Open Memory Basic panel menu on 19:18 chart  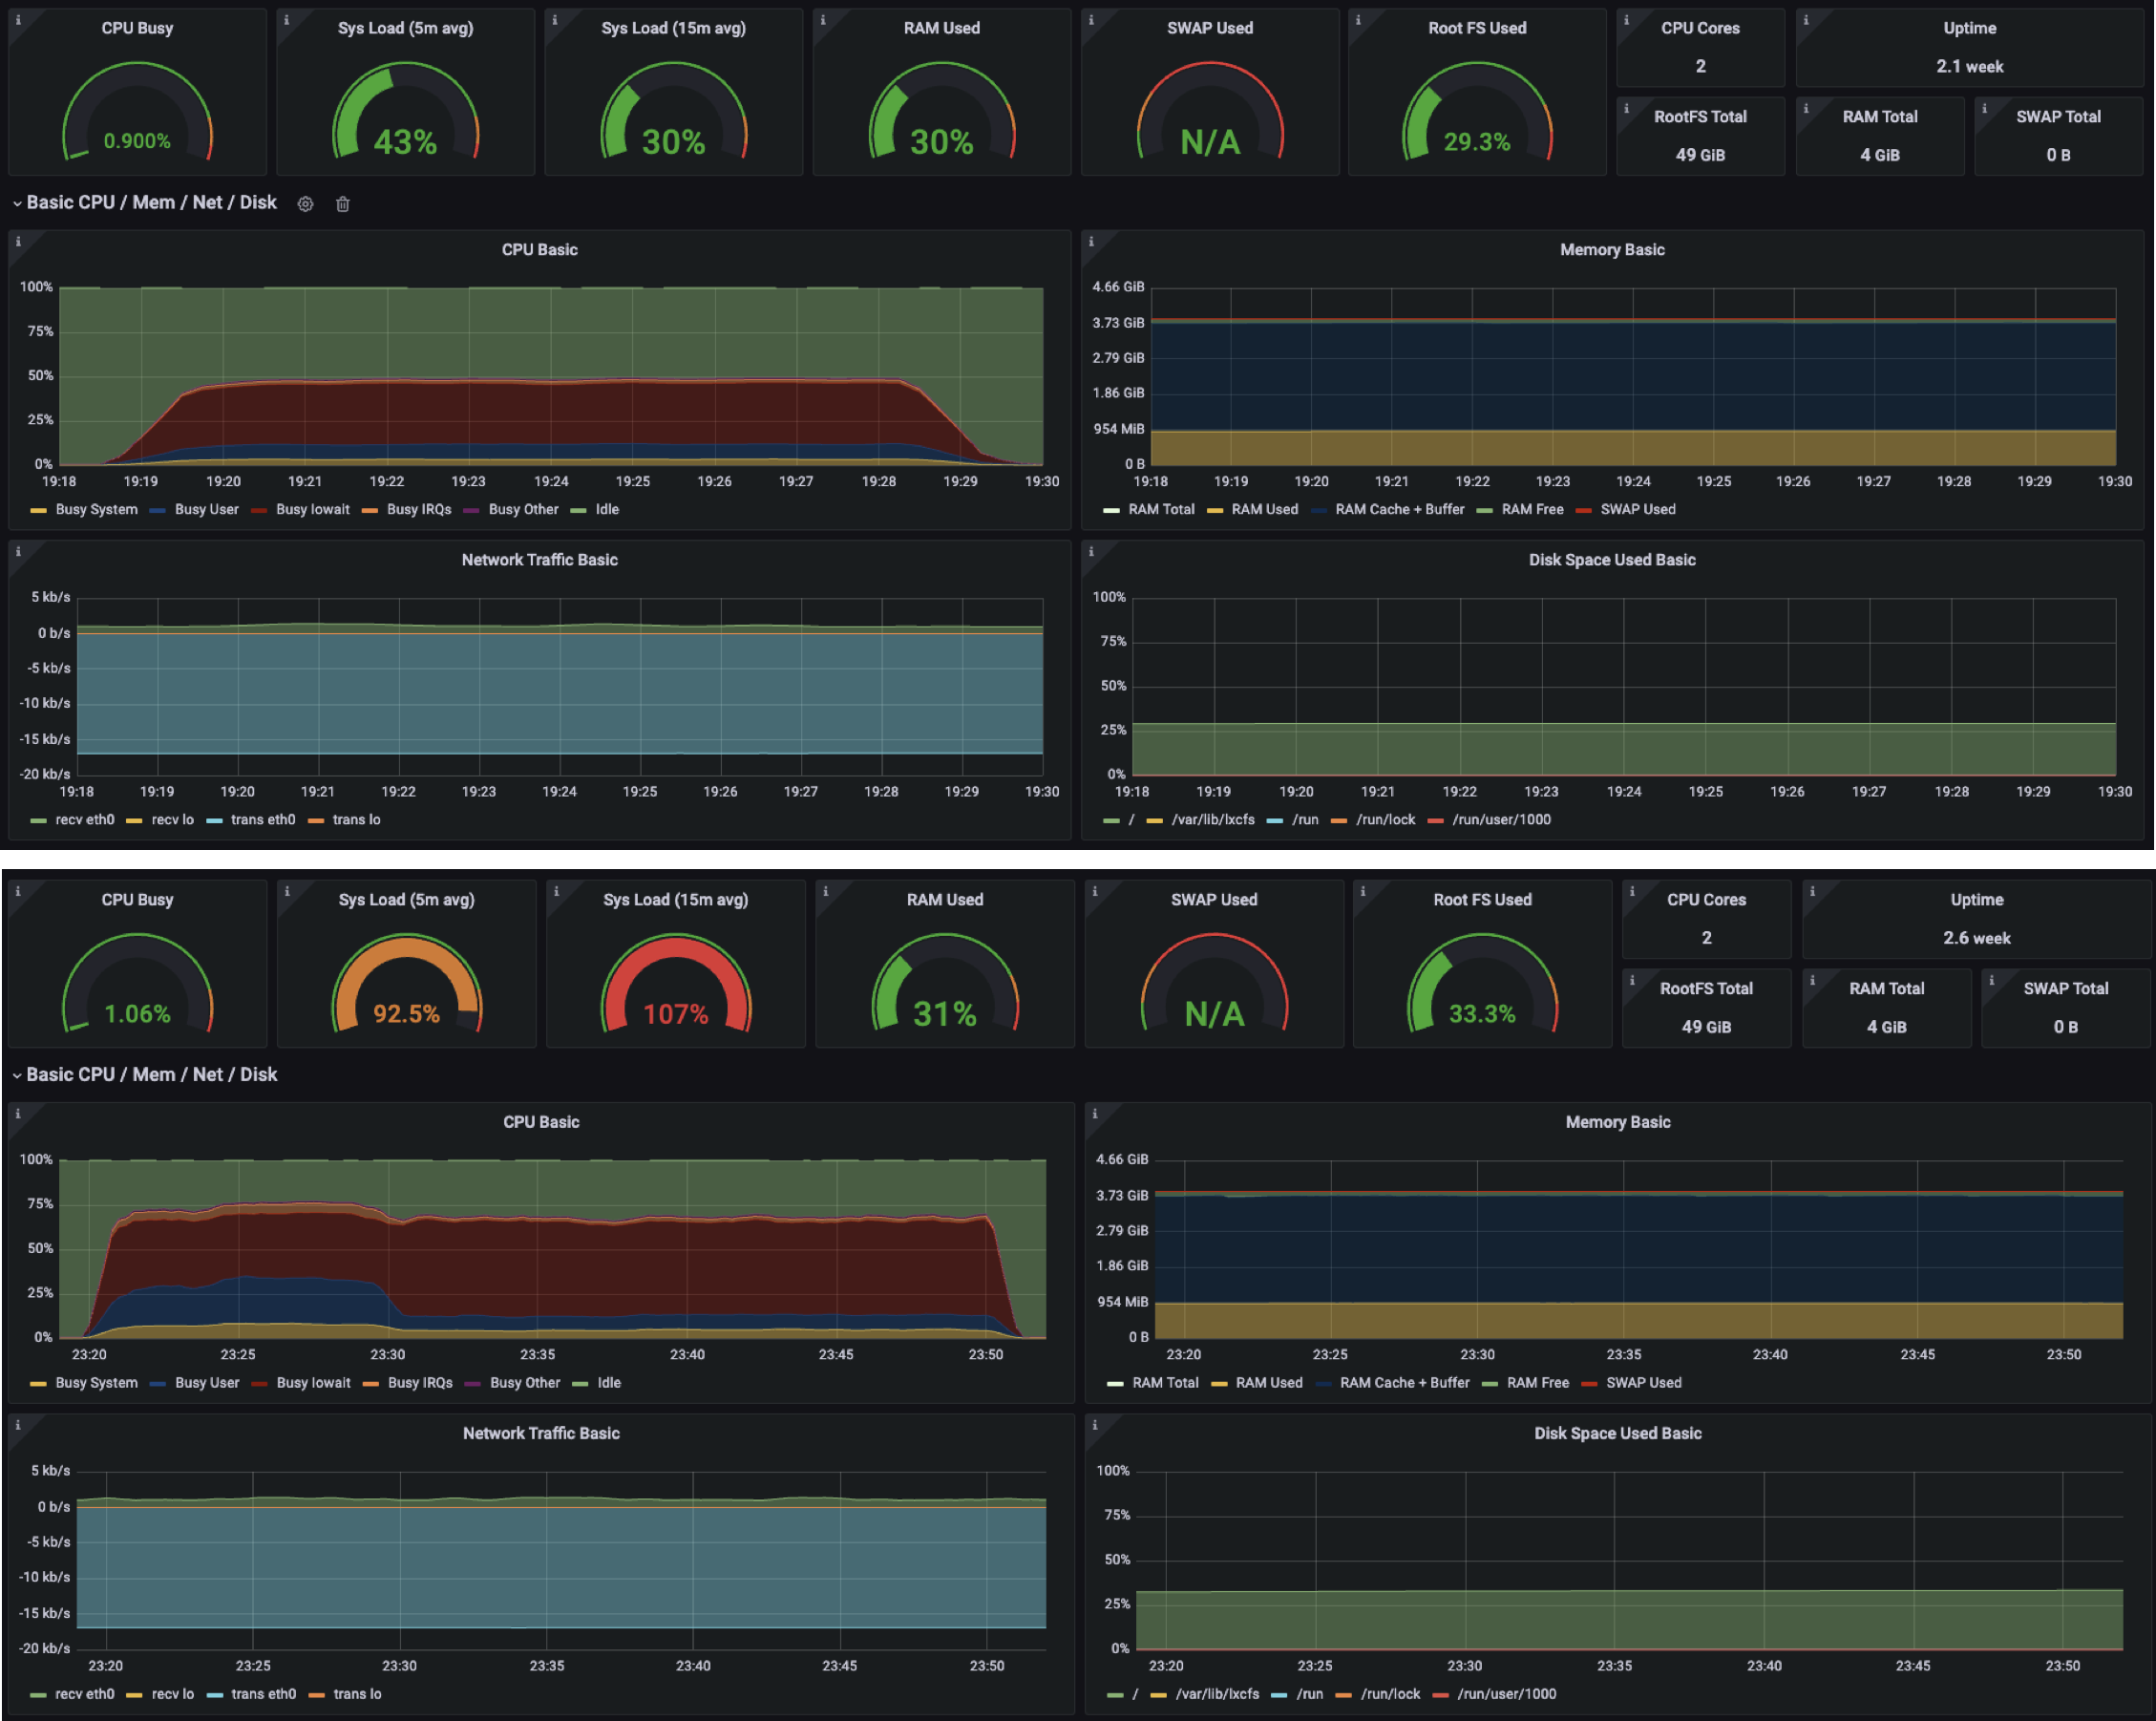(1612, 250)
